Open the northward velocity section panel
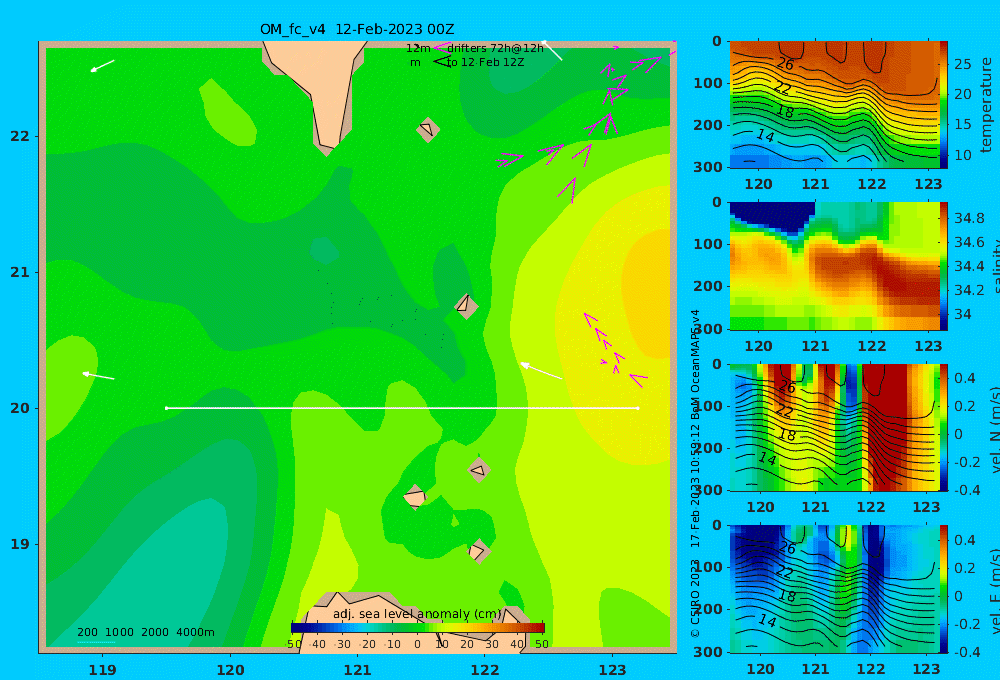The height and width of the screenshot is (680, 1000). (x=834, y=427)
